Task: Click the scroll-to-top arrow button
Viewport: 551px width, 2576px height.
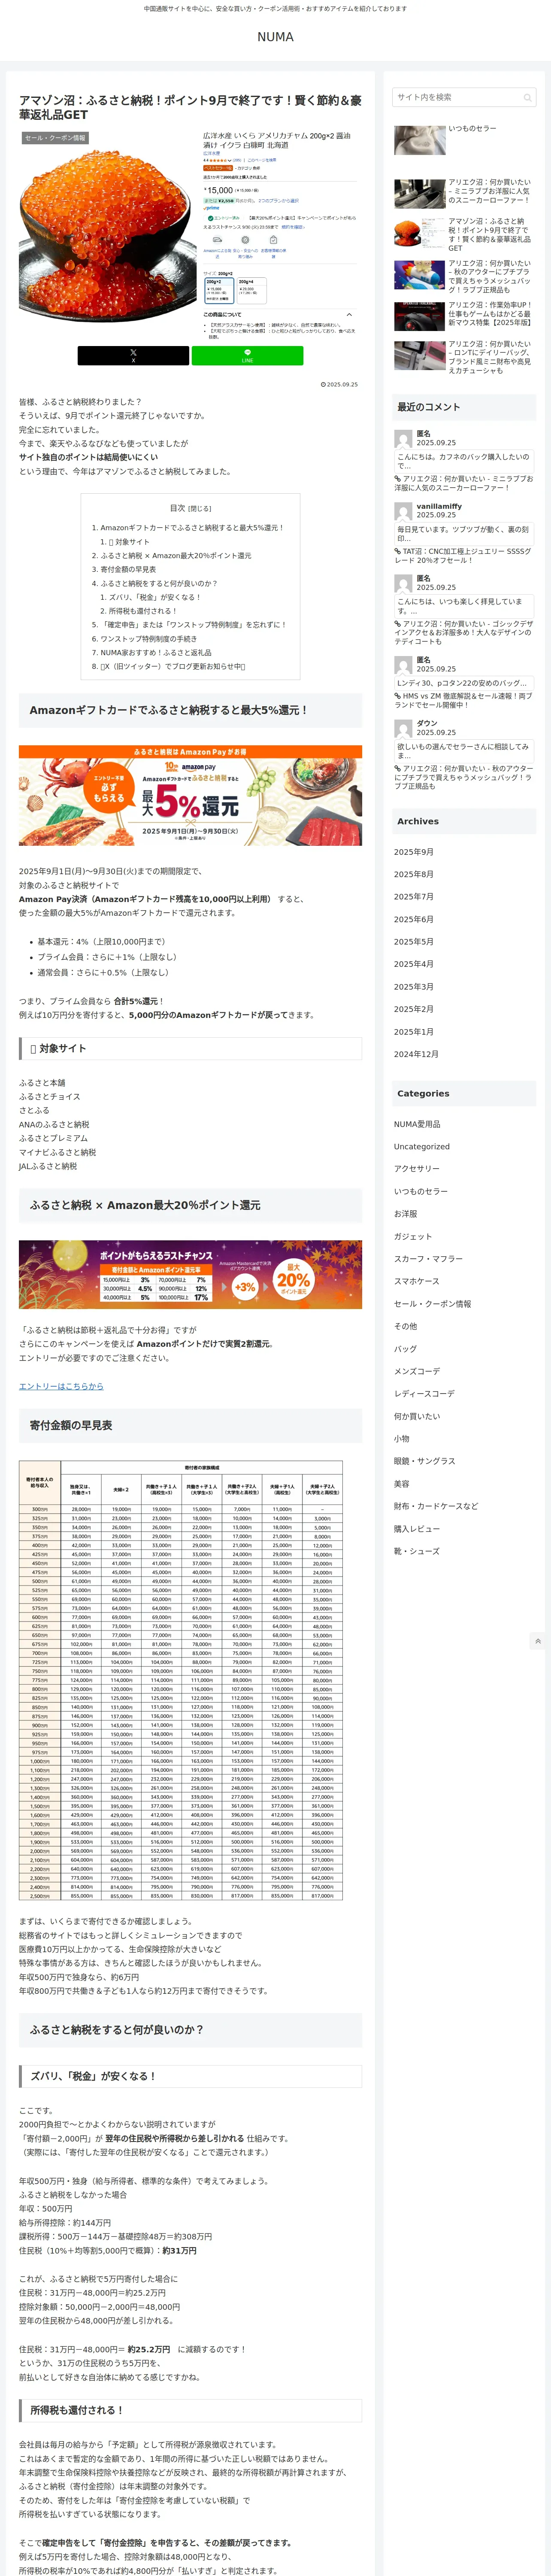Action: (538, 1641)
